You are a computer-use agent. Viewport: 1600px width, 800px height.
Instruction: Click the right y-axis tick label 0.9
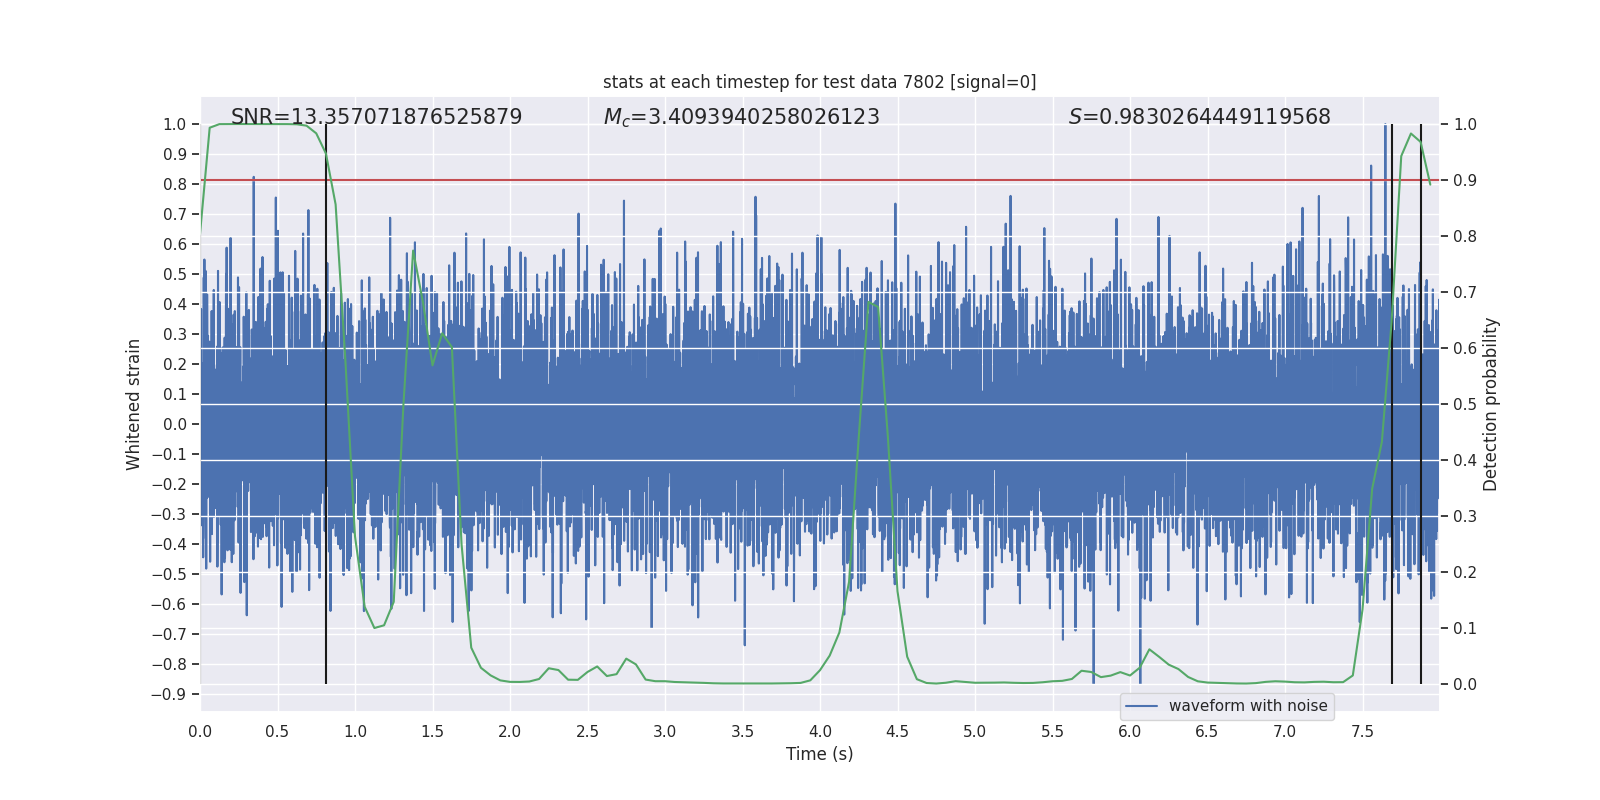coord(1465,180)
